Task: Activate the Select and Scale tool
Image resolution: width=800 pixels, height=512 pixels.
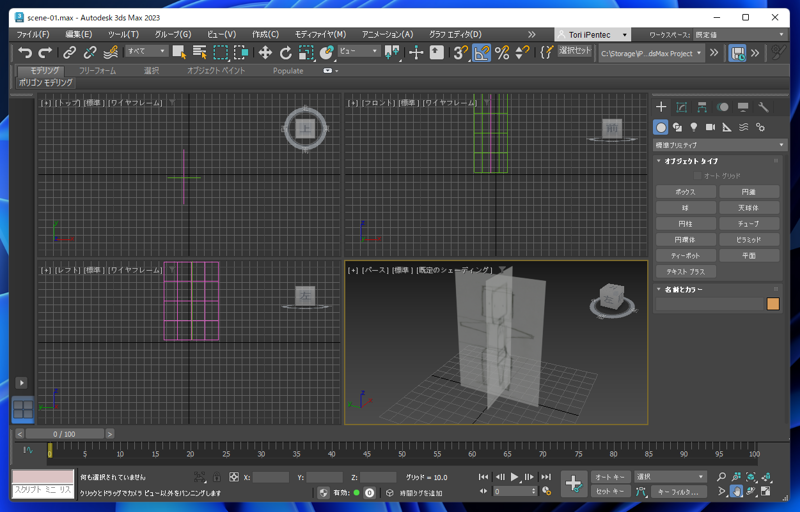Action: coord(306,52)
